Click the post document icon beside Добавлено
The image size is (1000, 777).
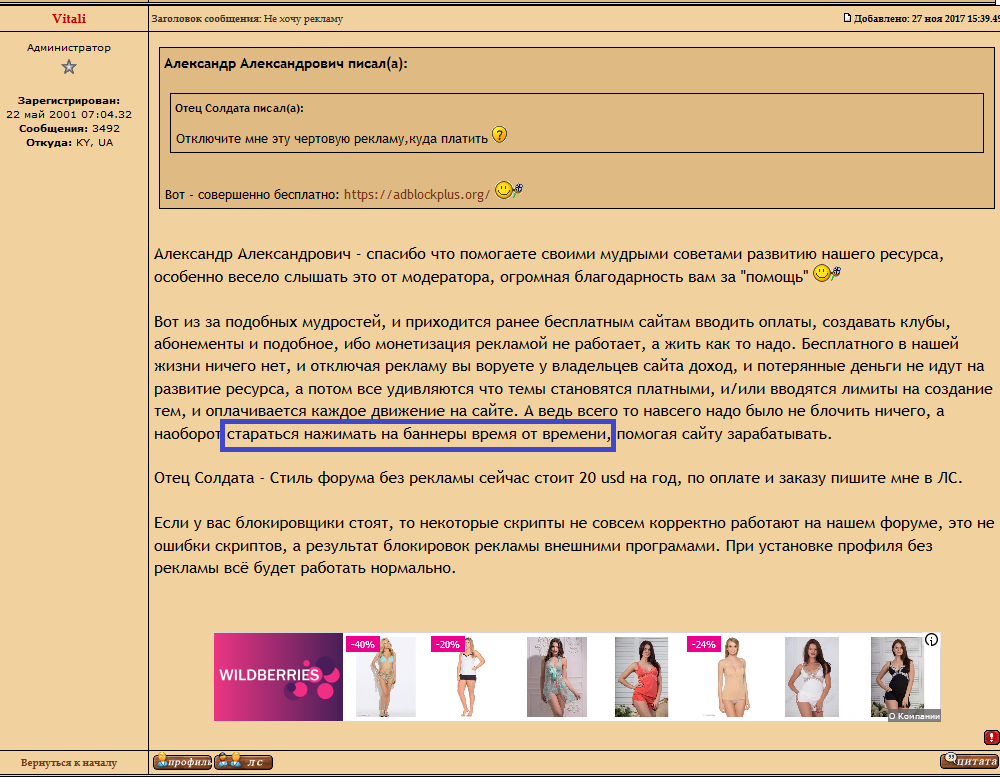[848, 17]
